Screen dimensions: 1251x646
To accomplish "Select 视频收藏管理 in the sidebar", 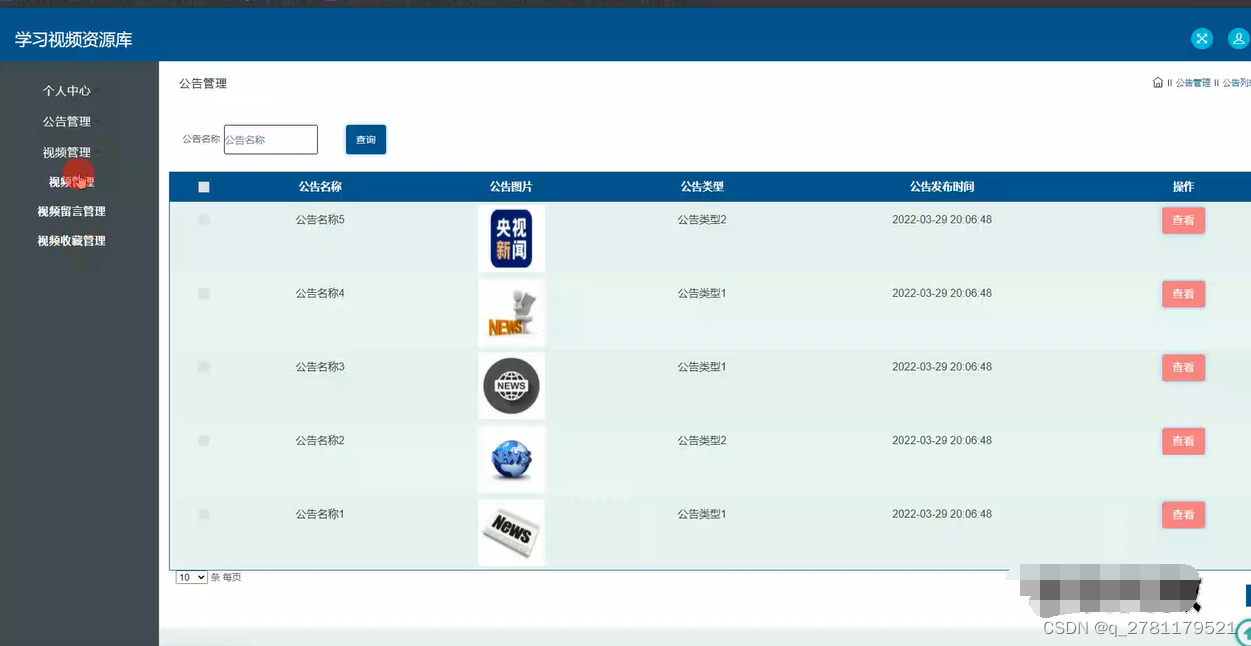I will (x=71, y=240).
